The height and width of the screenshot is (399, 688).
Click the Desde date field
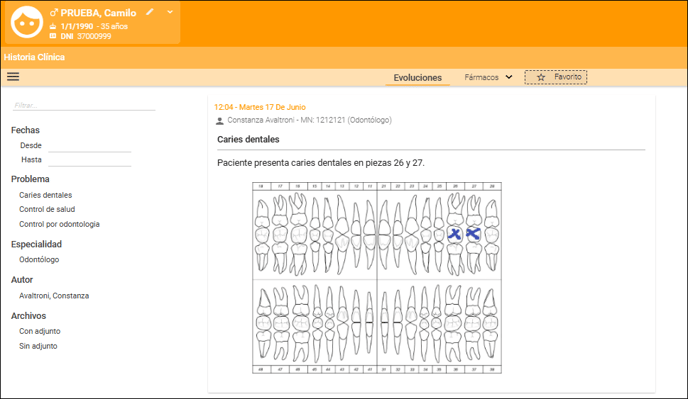90,146
